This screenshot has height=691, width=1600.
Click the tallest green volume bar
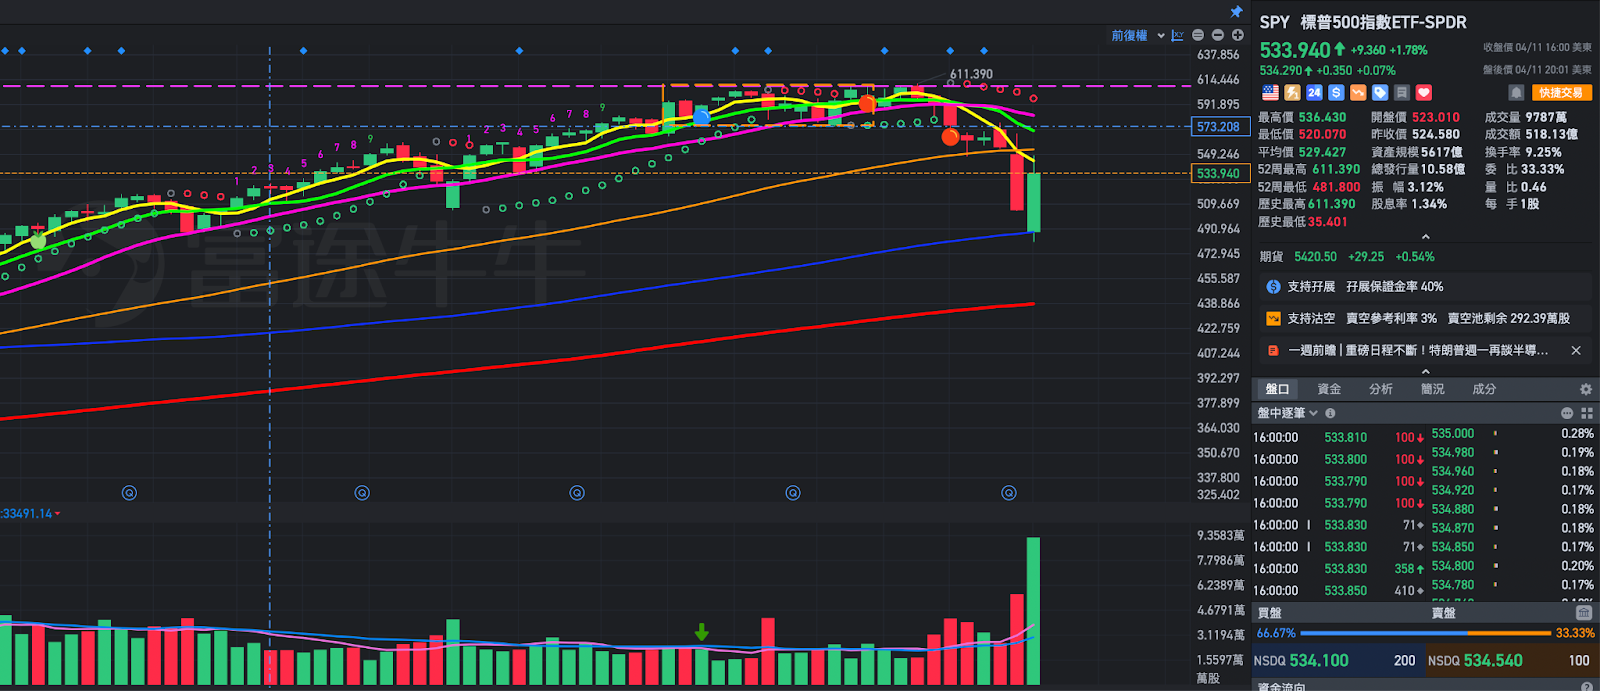(1033, 611)
